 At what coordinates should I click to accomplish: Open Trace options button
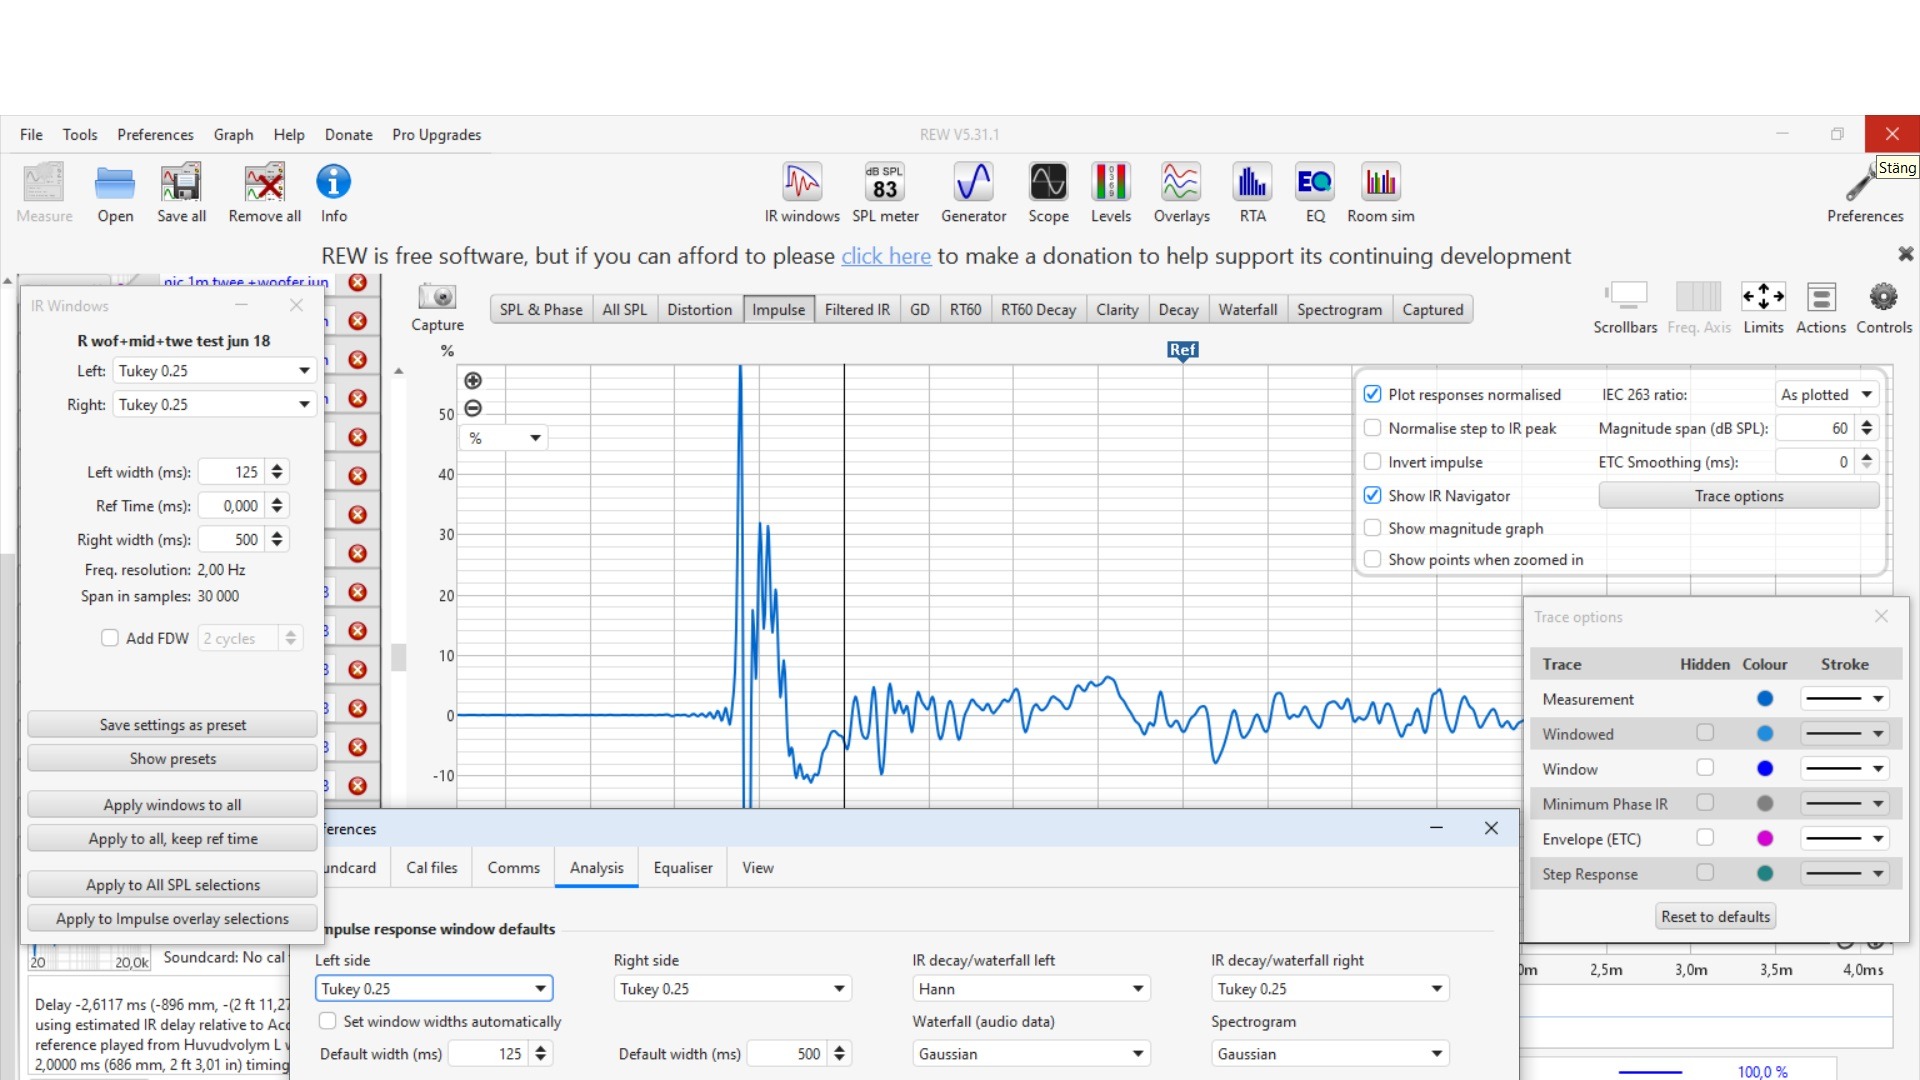[x=1738, y=495]
